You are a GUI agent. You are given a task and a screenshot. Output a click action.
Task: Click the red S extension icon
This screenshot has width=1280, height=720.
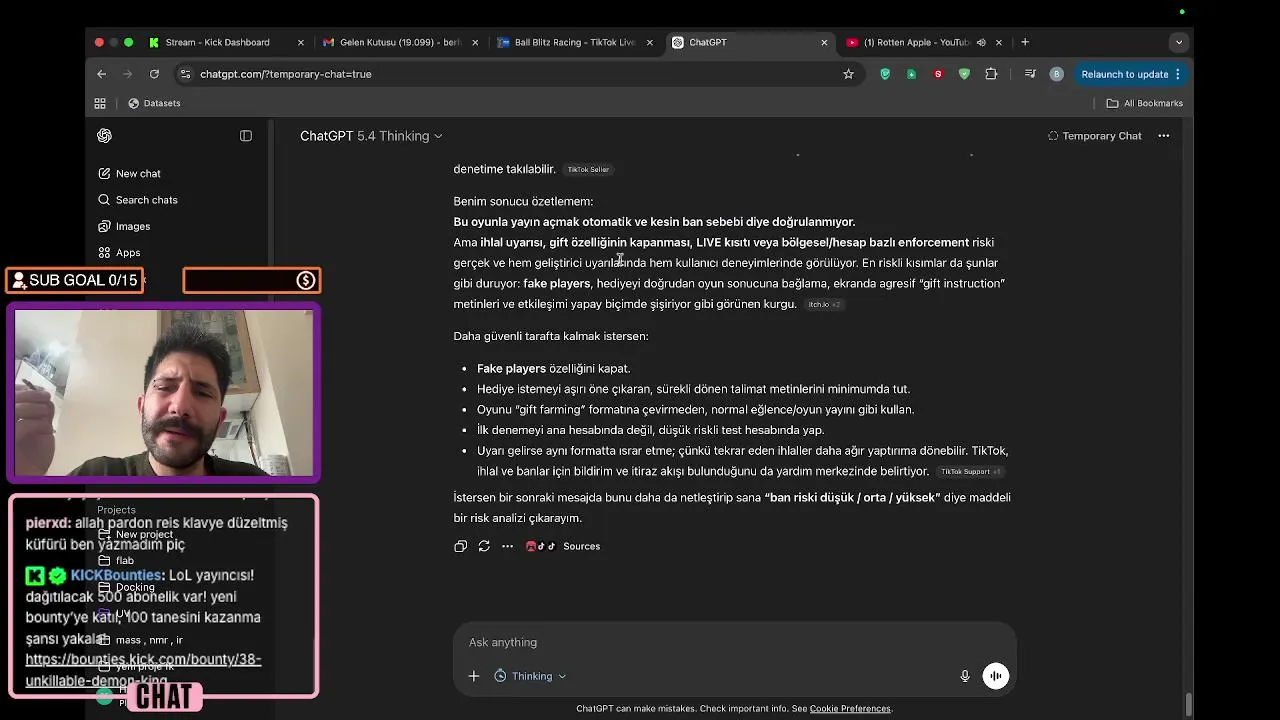pyautogui.click(x=938, y=74)
